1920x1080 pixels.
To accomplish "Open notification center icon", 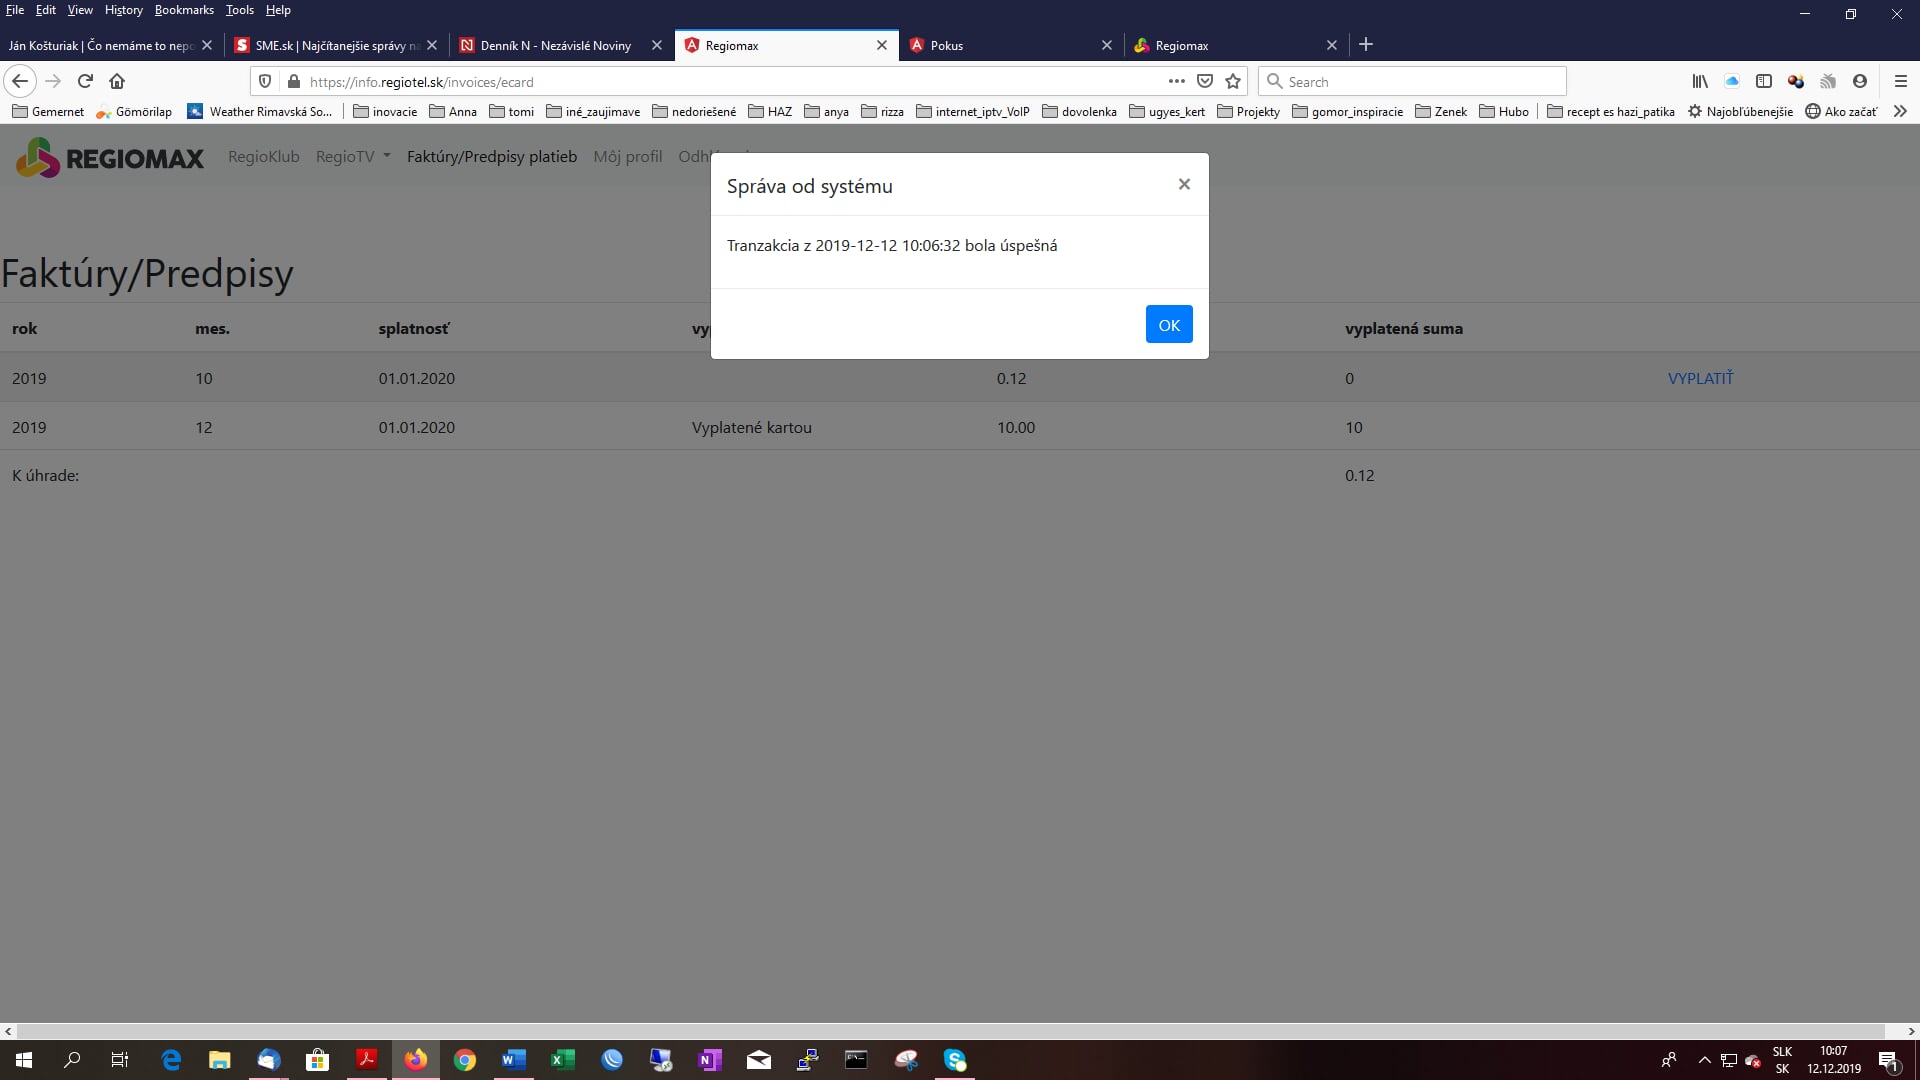I will pos(1889,1060).
